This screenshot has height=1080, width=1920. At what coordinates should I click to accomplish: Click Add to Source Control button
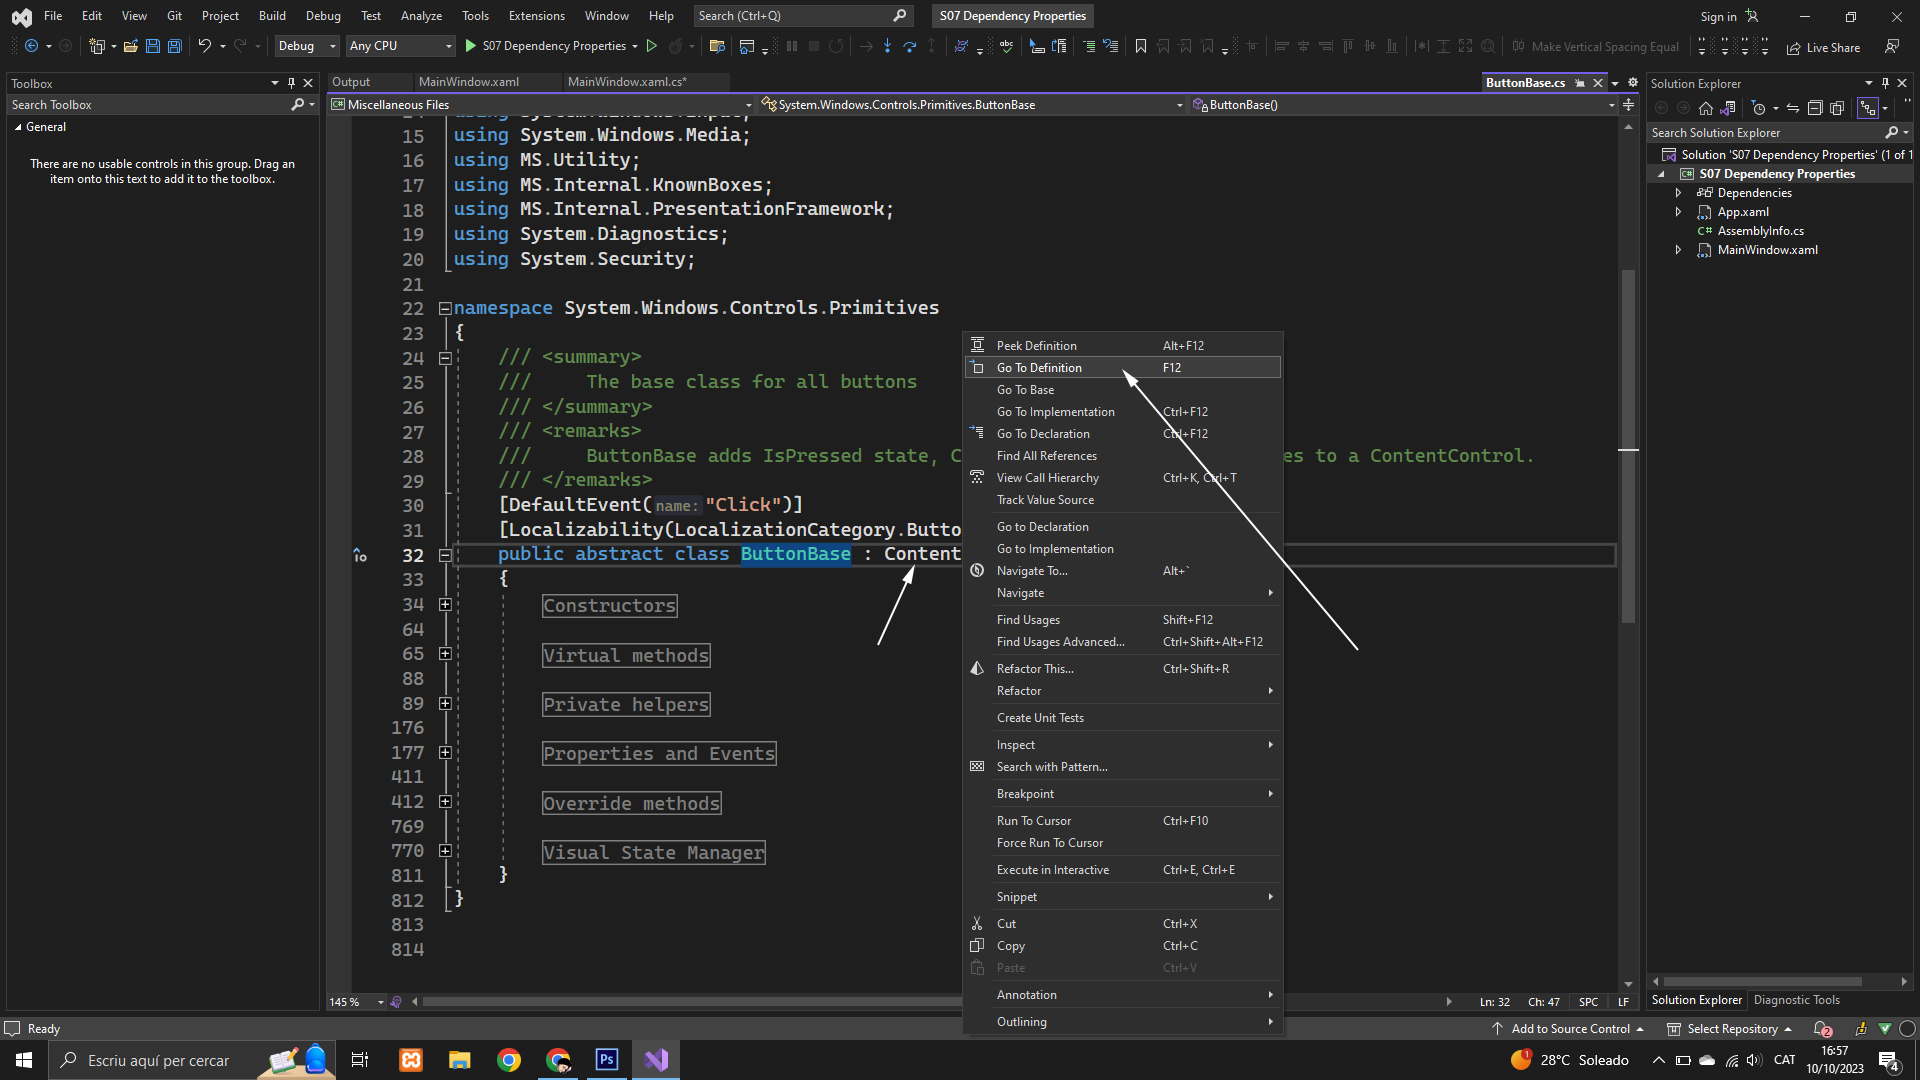pos(1568,1029)
